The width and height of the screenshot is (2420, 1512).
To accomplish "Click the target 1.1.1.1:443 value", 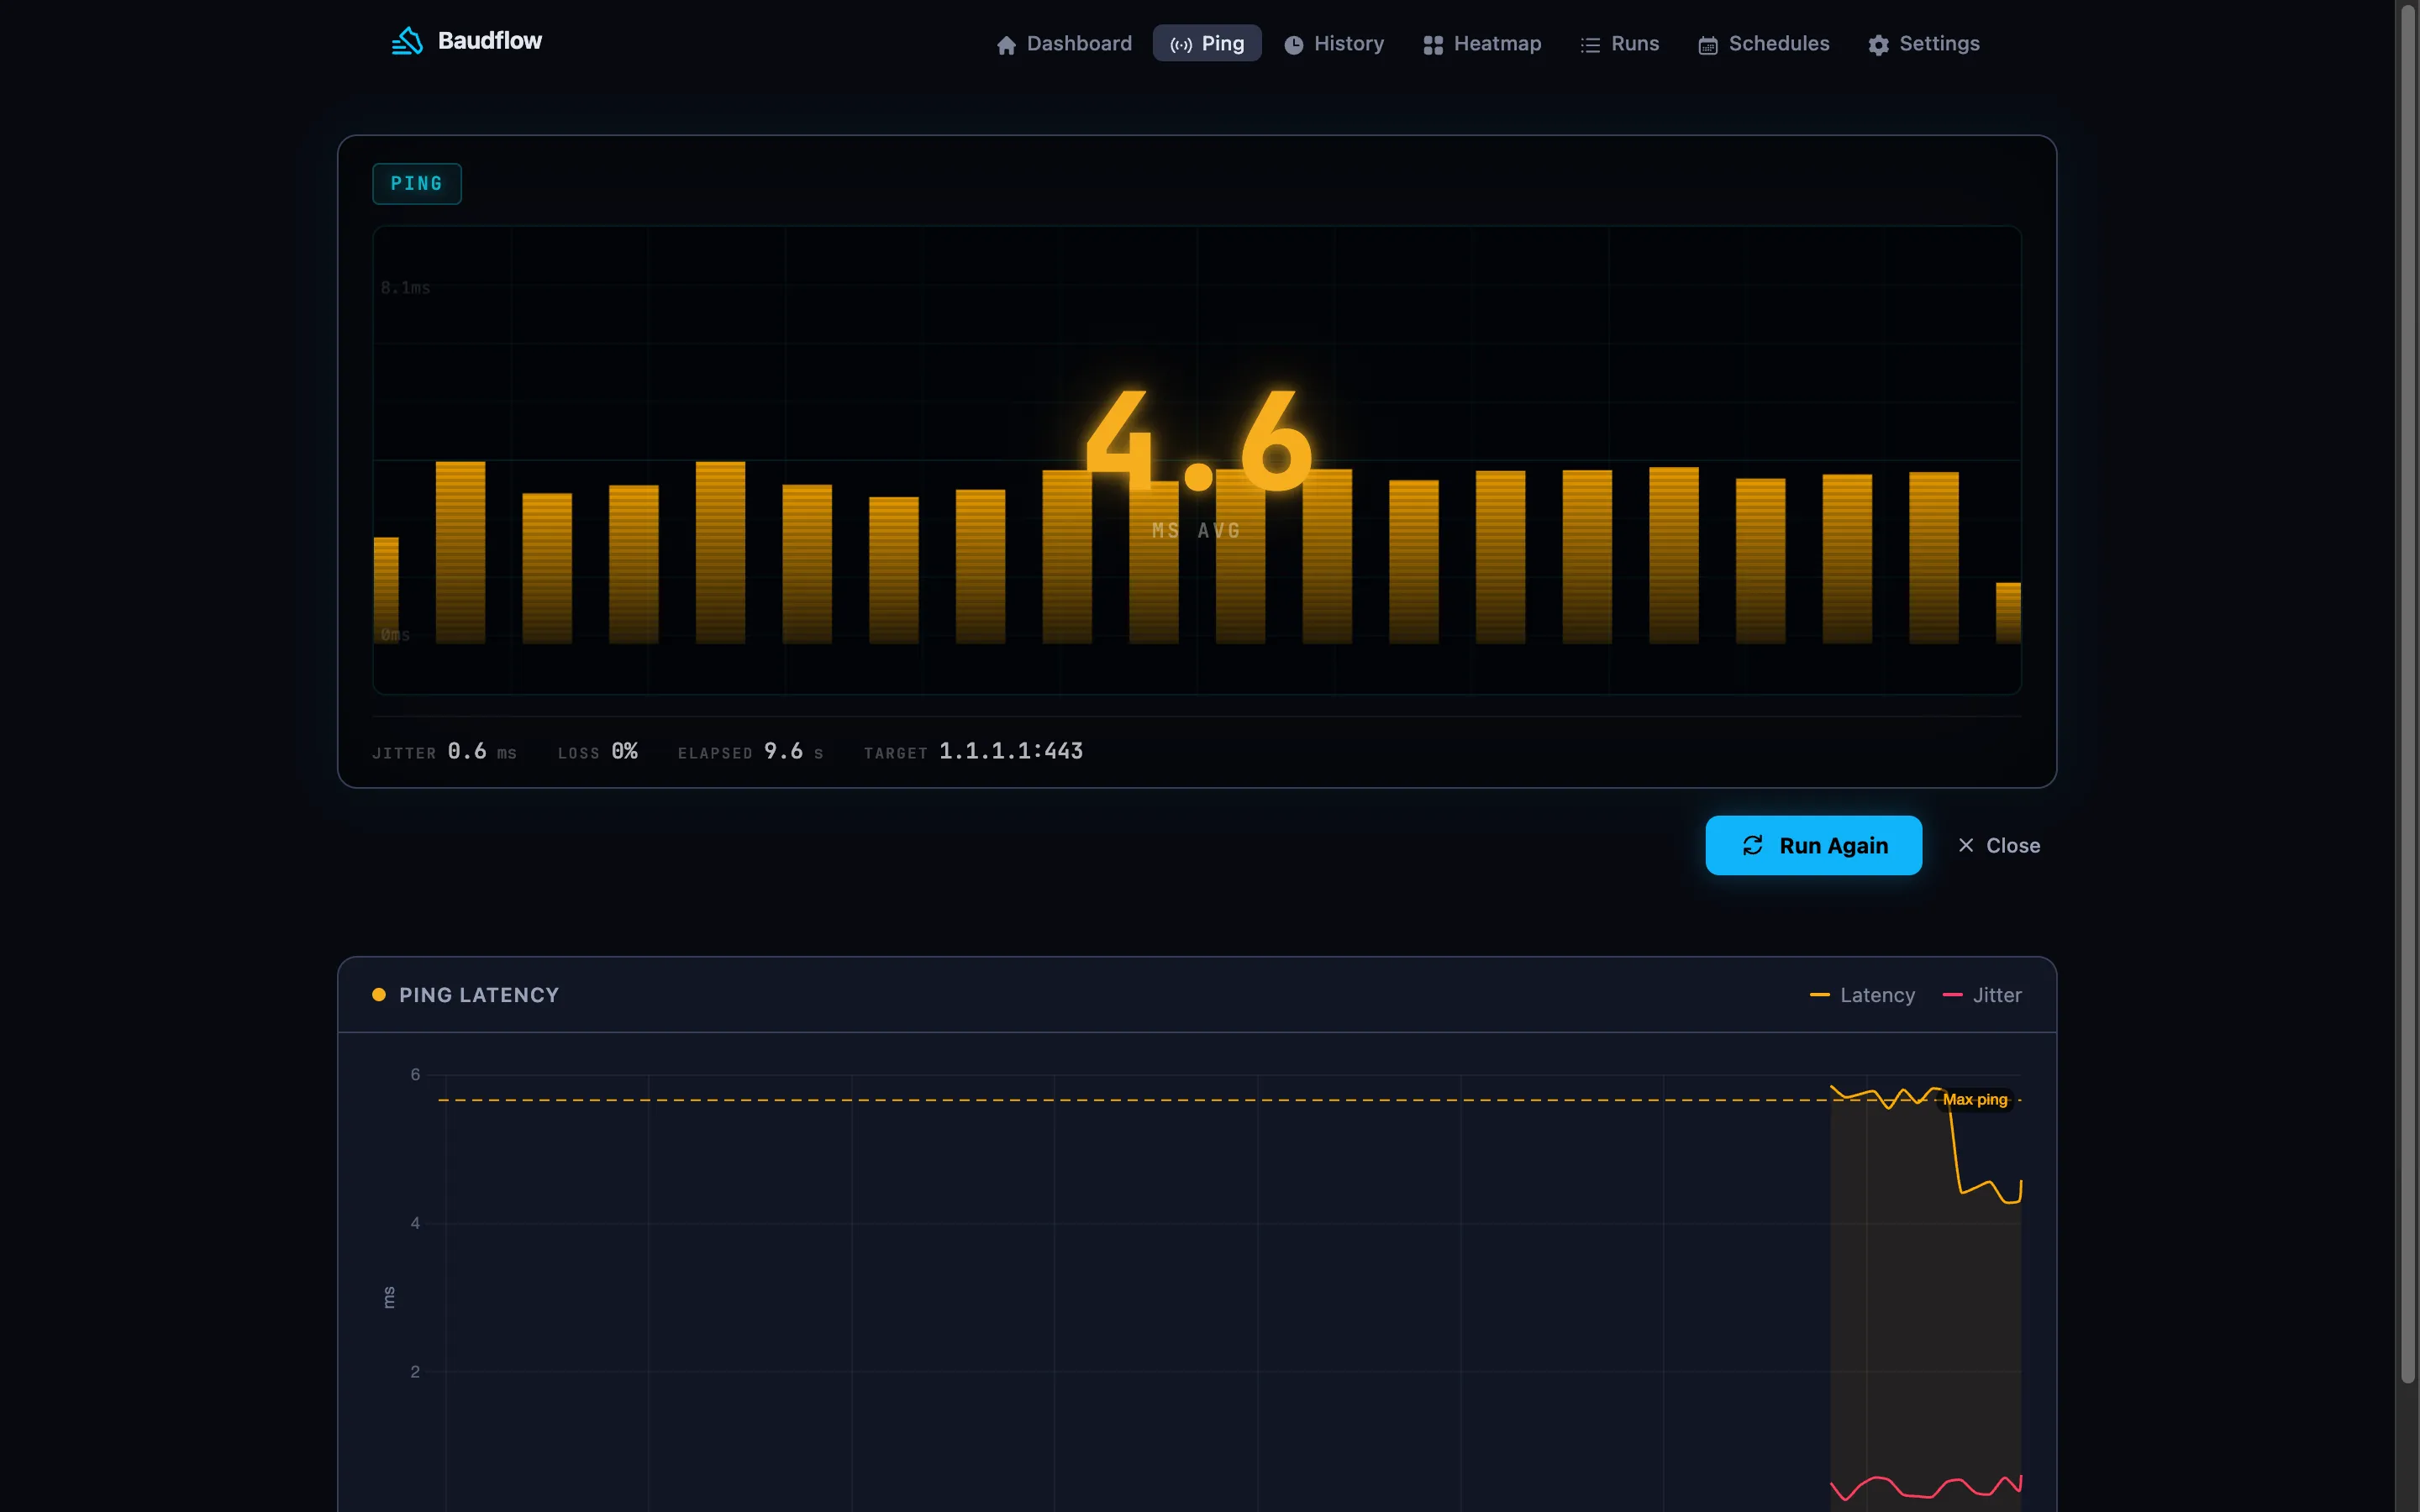I will click(x=1011, y=751).
